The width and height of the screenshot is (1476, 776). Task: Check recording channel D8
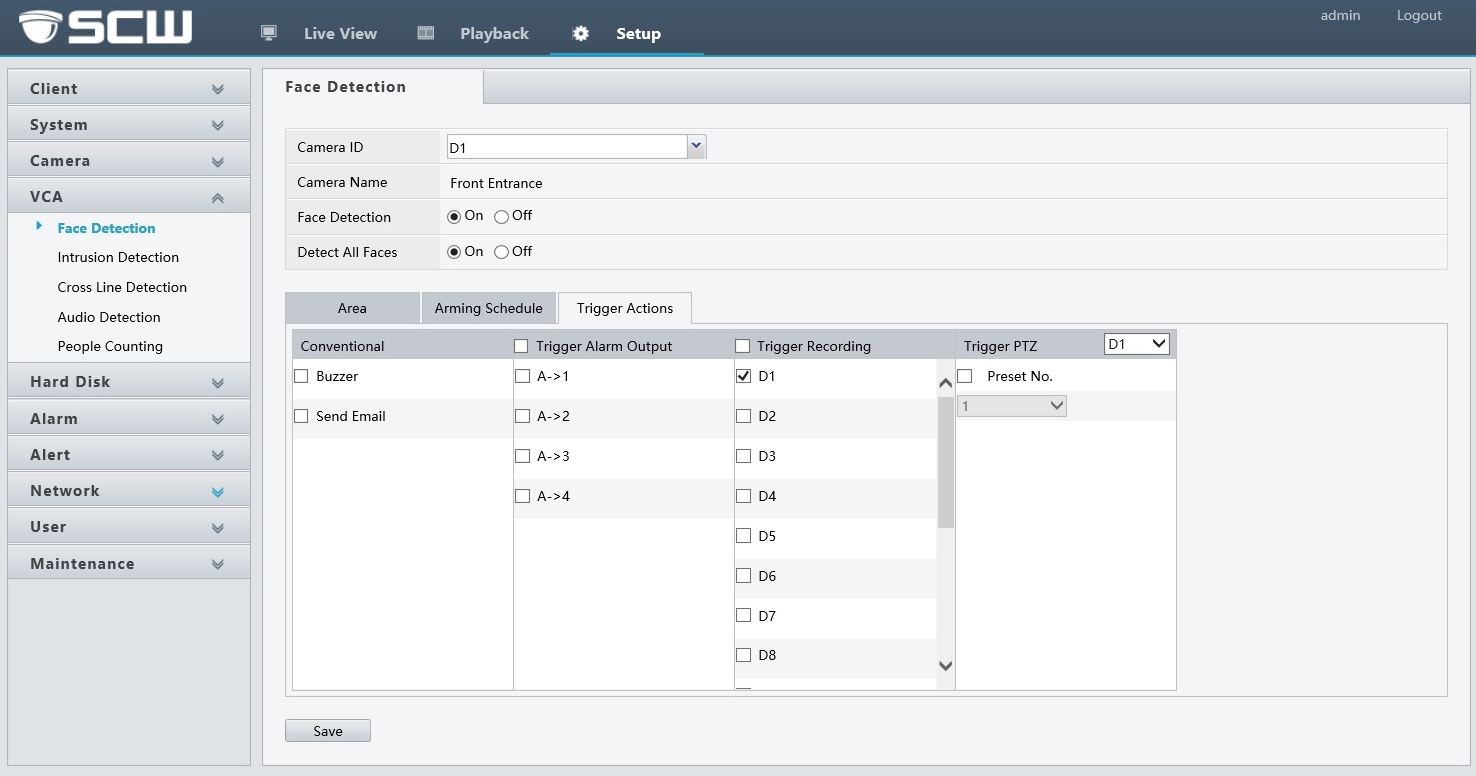743,655
